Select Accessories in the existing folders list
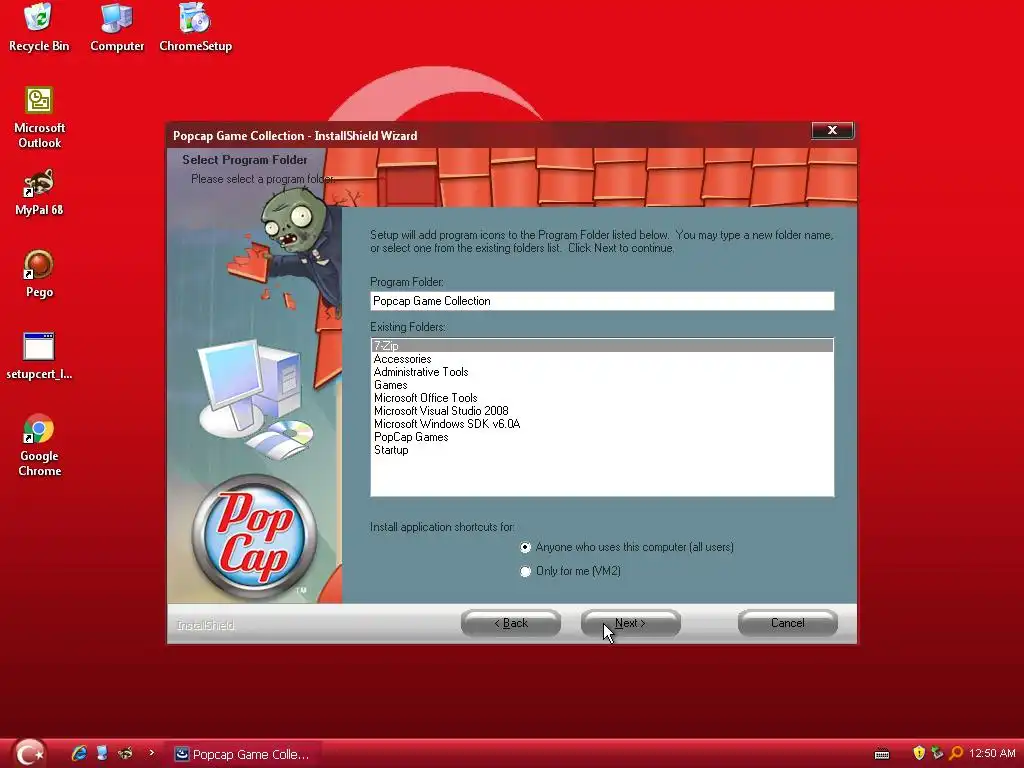 (x=602, y=359)
